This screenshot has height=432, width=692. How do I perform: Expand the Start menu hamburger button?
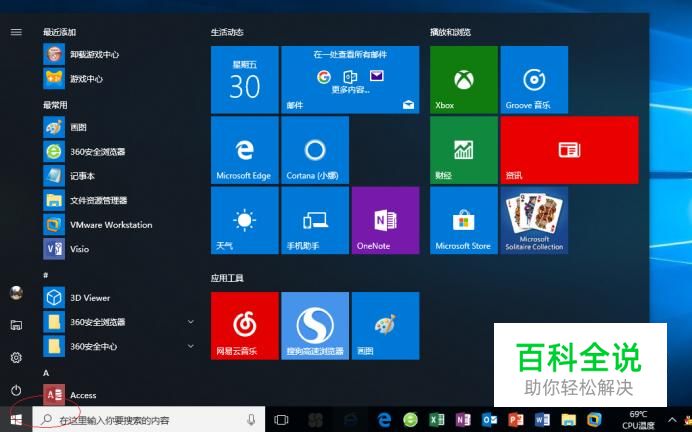coord(16,32)
